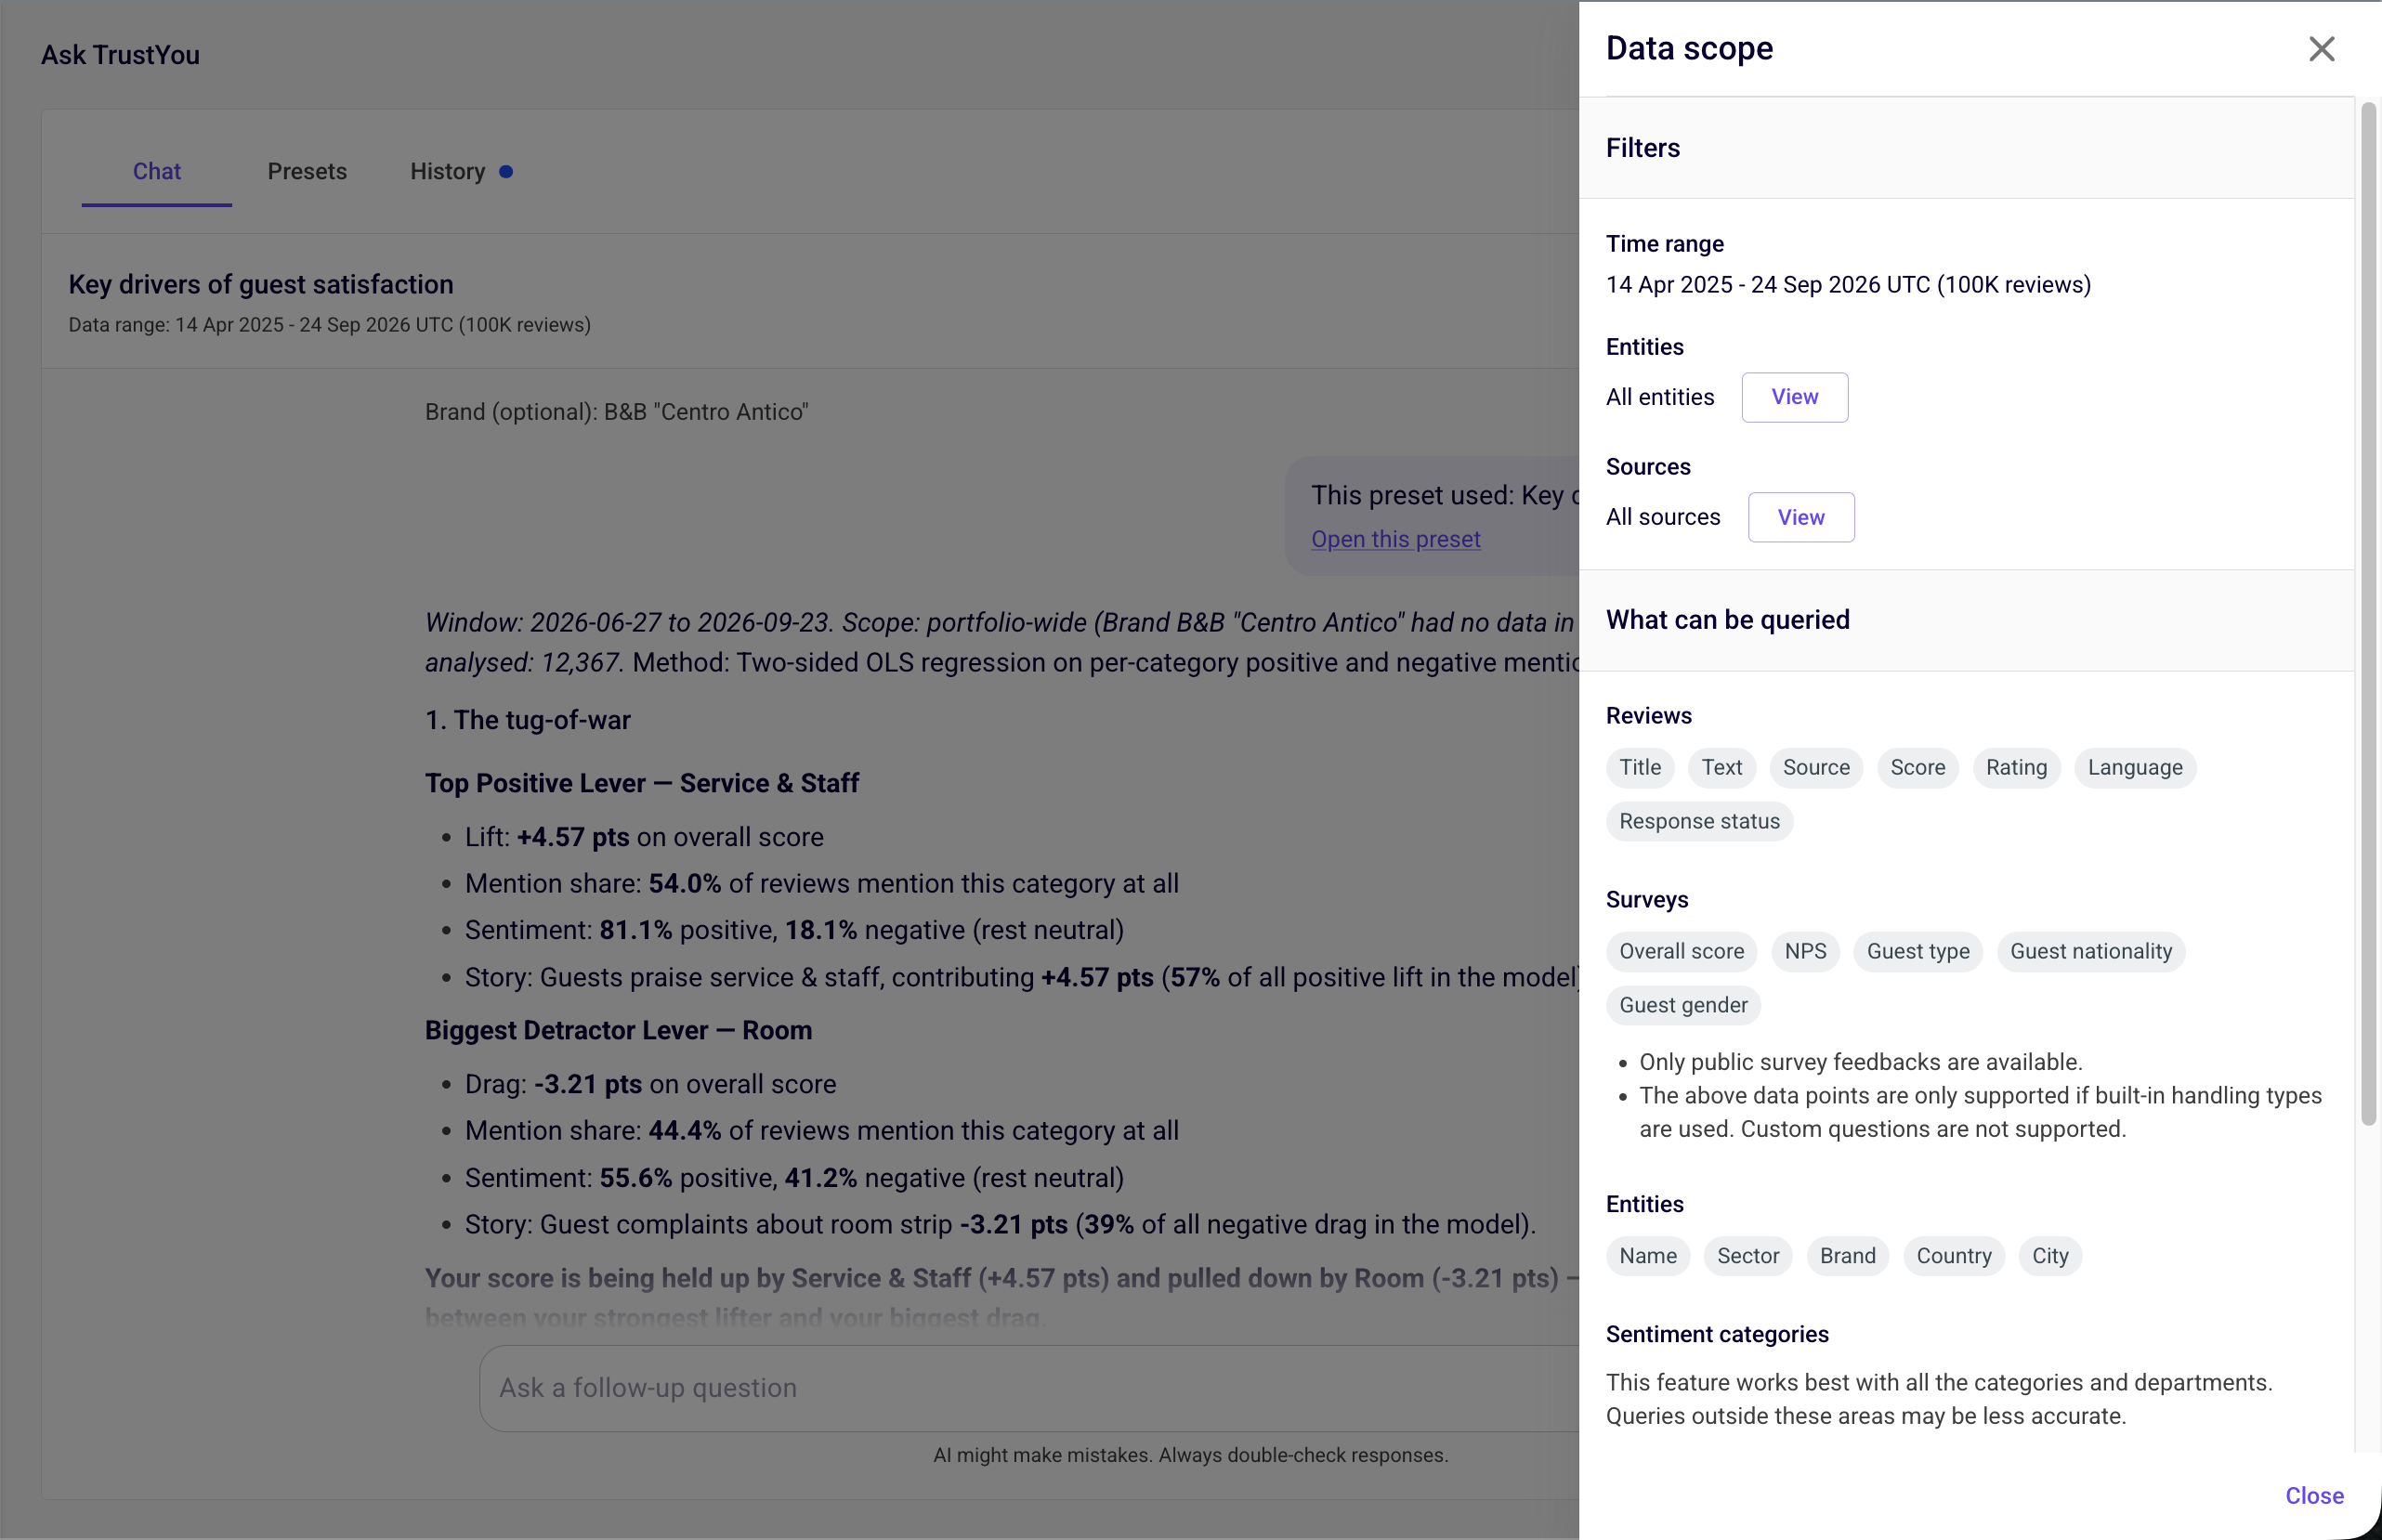The height and width of the screenshot is (1540, 2382).
Task: Click the Biggest Detractor Lever heading
Action: point(618,1031)
